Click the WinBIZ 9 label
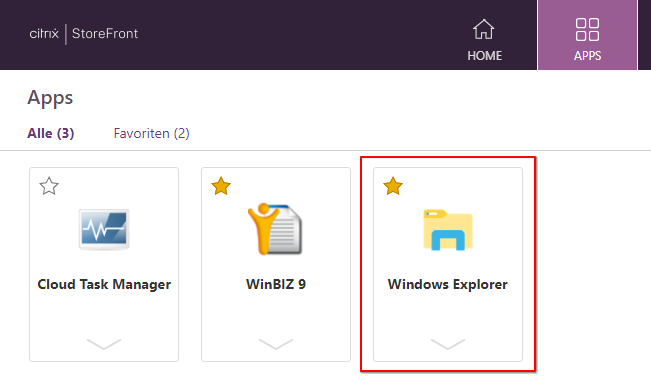 coord(276,284)
